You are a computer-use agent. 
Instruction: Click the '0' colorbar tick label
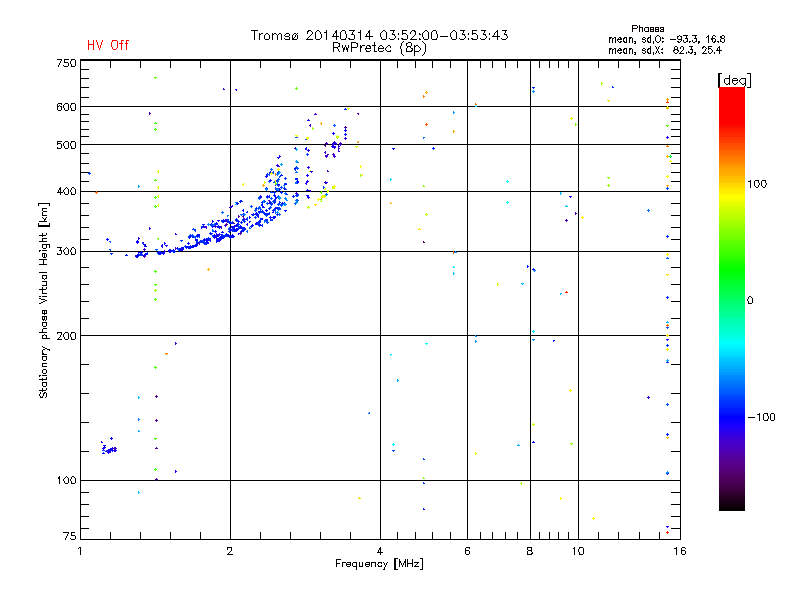tap(750, 301)
